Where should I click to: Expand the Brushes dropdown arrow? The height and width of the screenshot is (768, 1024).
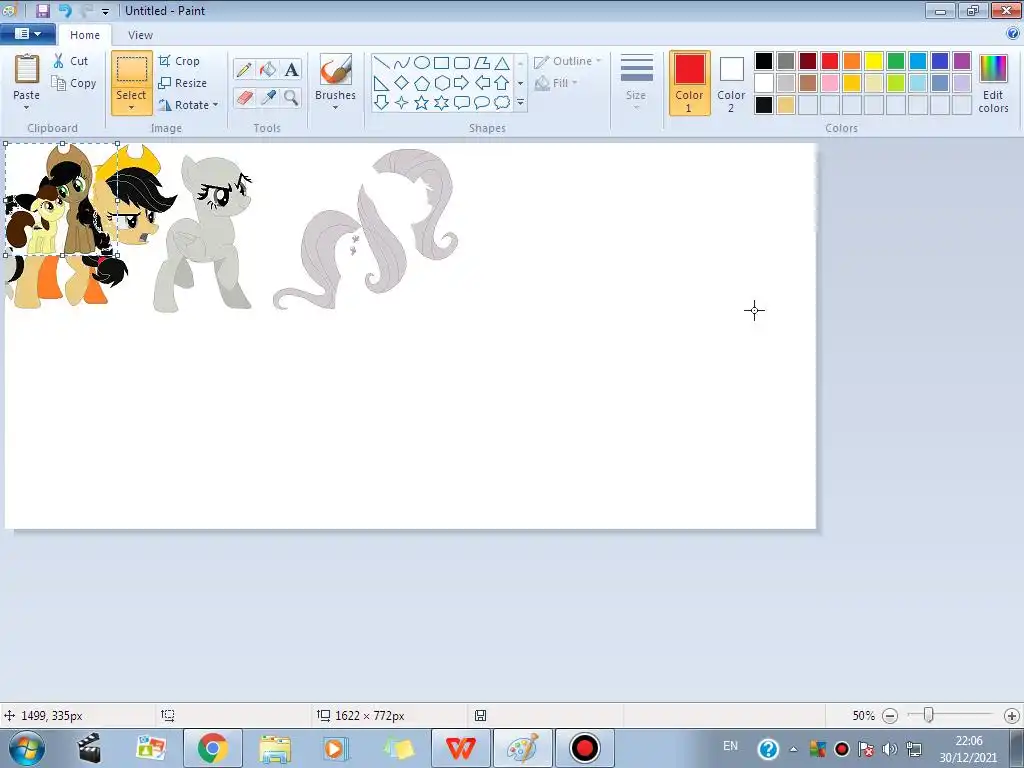[x=335, y=108]
